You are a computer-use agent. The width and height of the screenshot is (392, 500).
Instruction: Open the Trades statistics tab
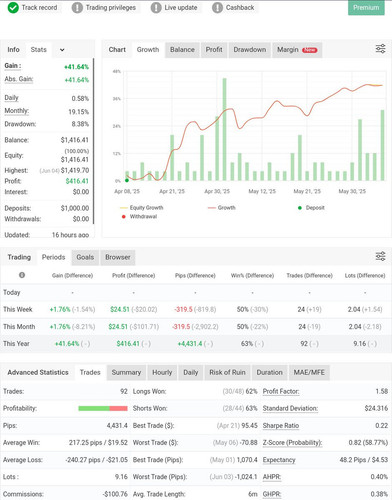[90, 372]
